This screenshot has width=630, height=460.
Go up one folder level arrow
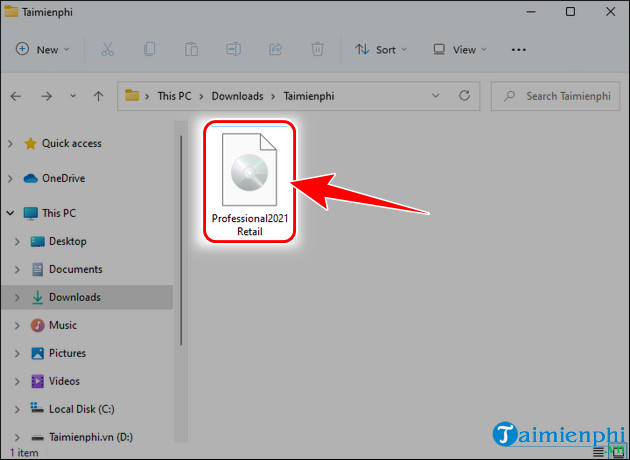(x=98, y=96)
